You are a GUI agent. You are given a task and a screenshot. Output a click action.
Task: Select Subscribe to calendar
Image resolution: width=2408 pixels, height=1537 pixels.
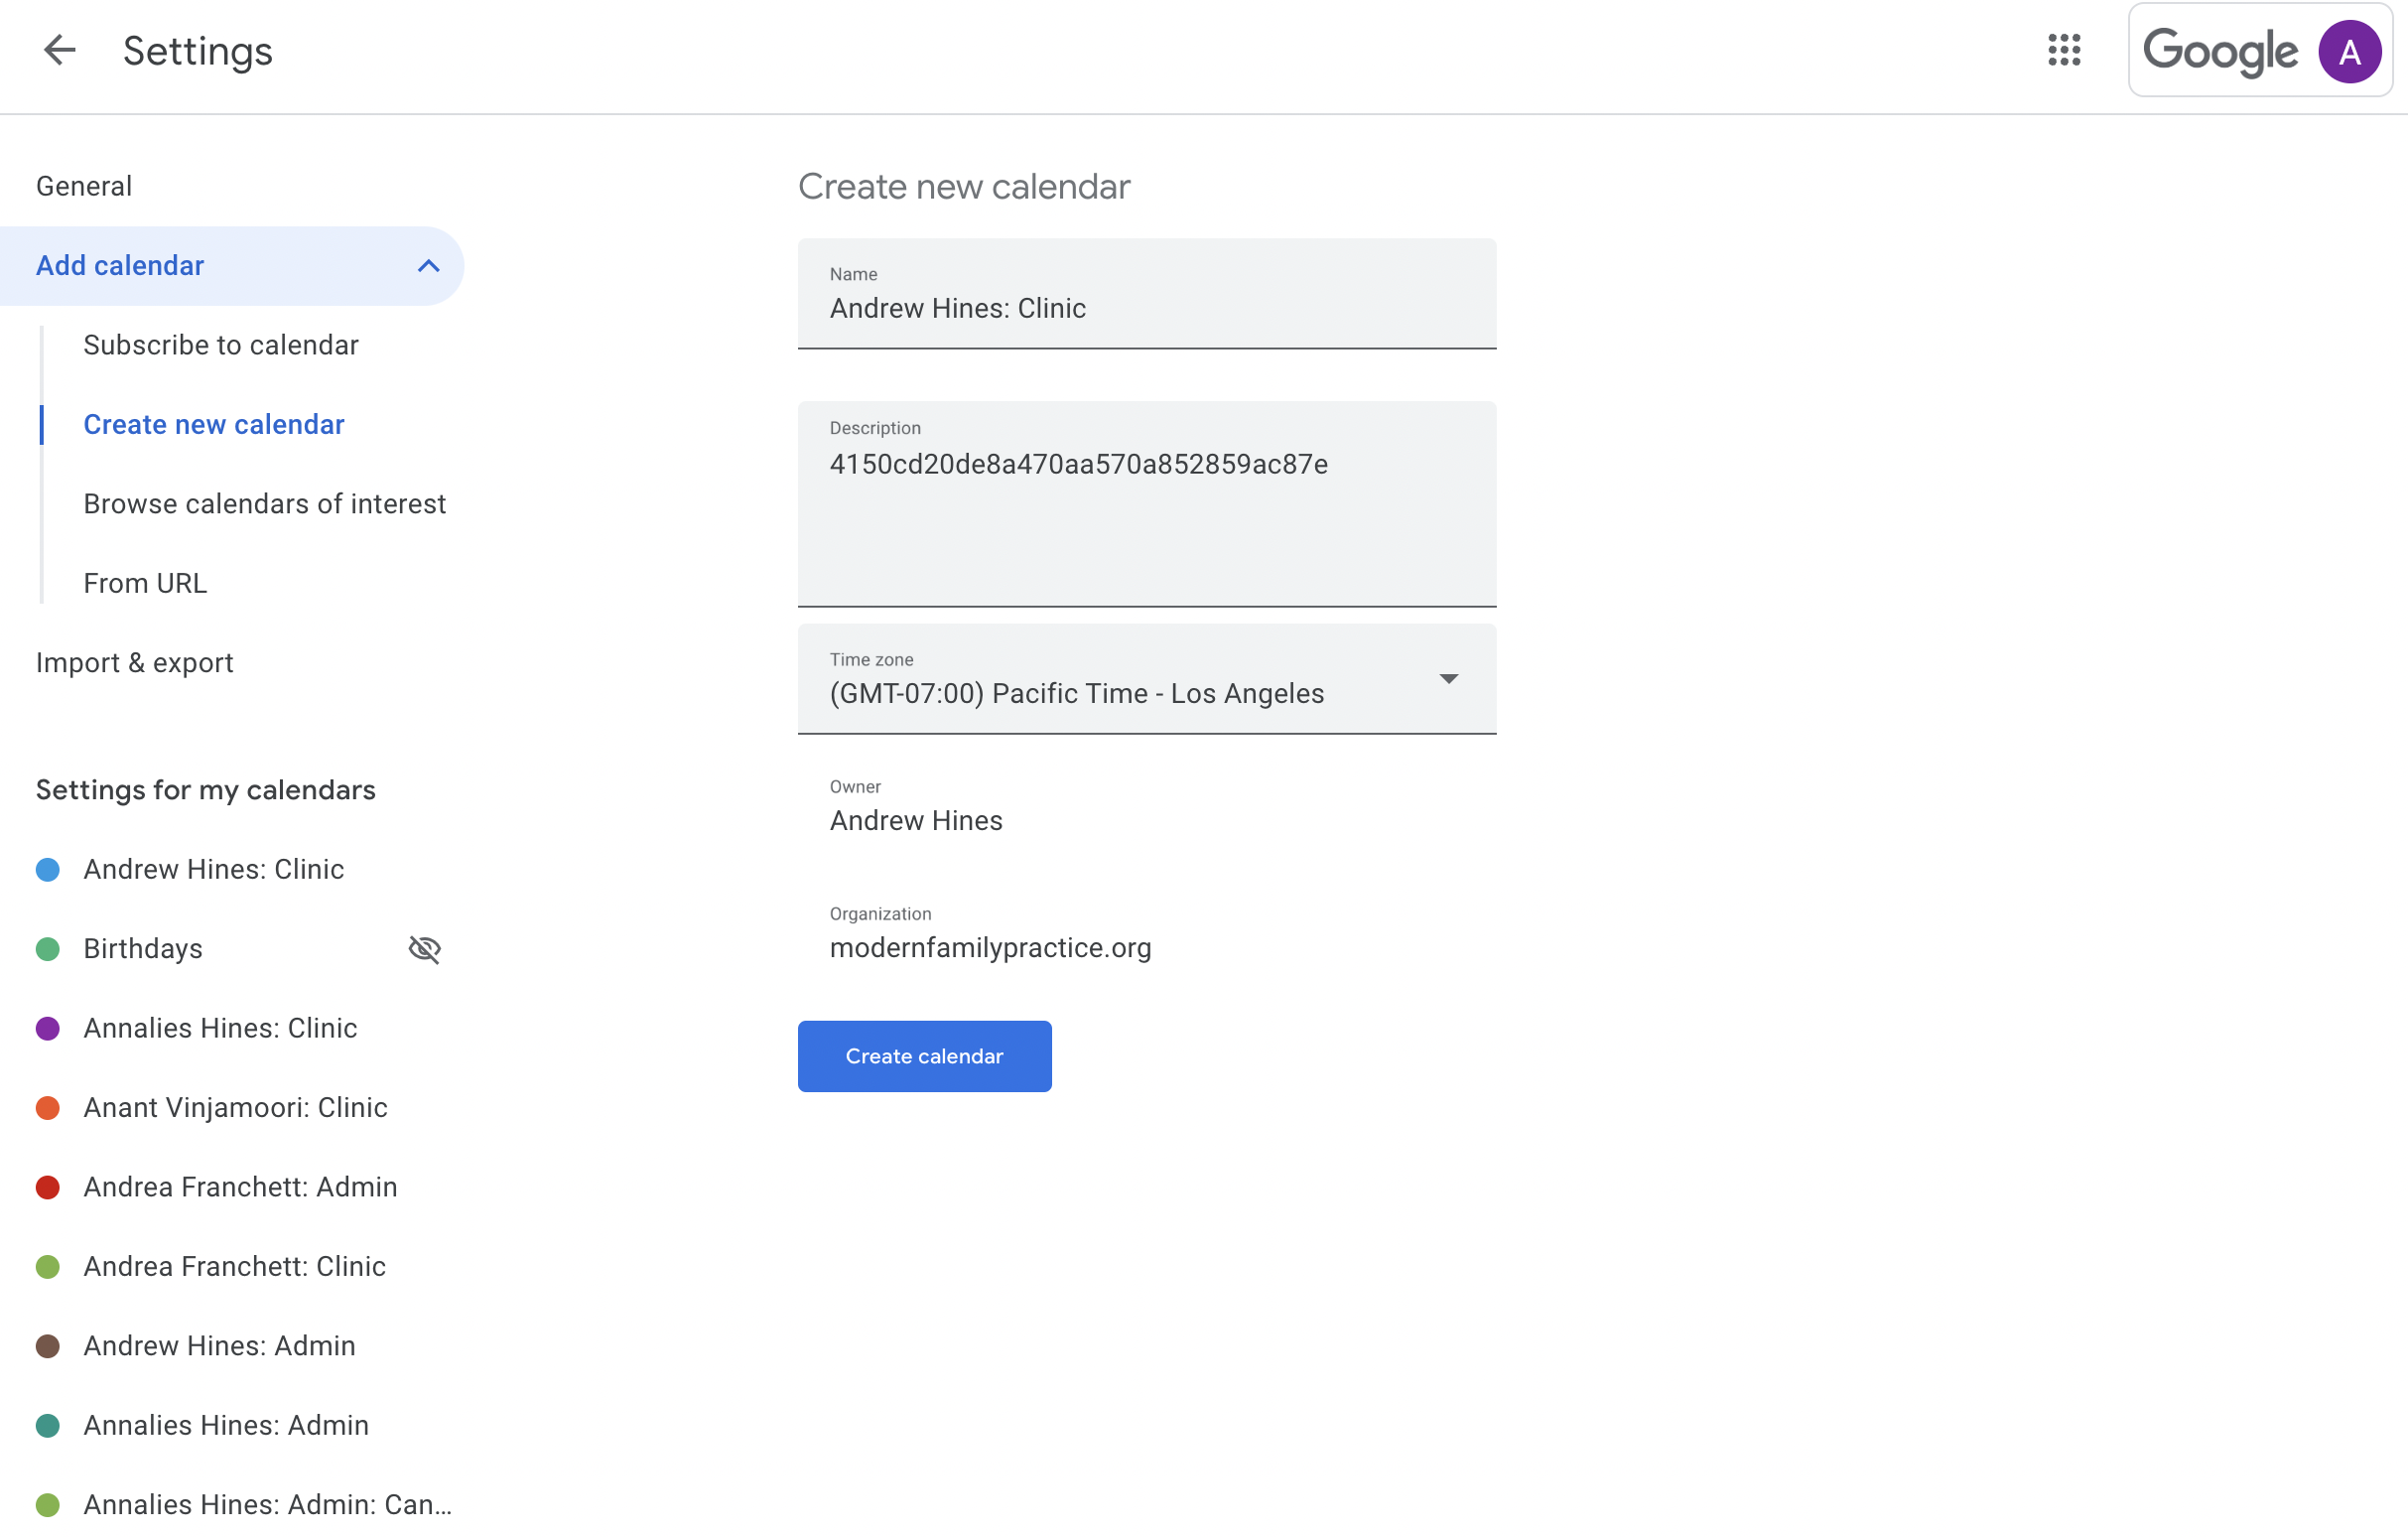pyautogui.click(x=220, y=344)
